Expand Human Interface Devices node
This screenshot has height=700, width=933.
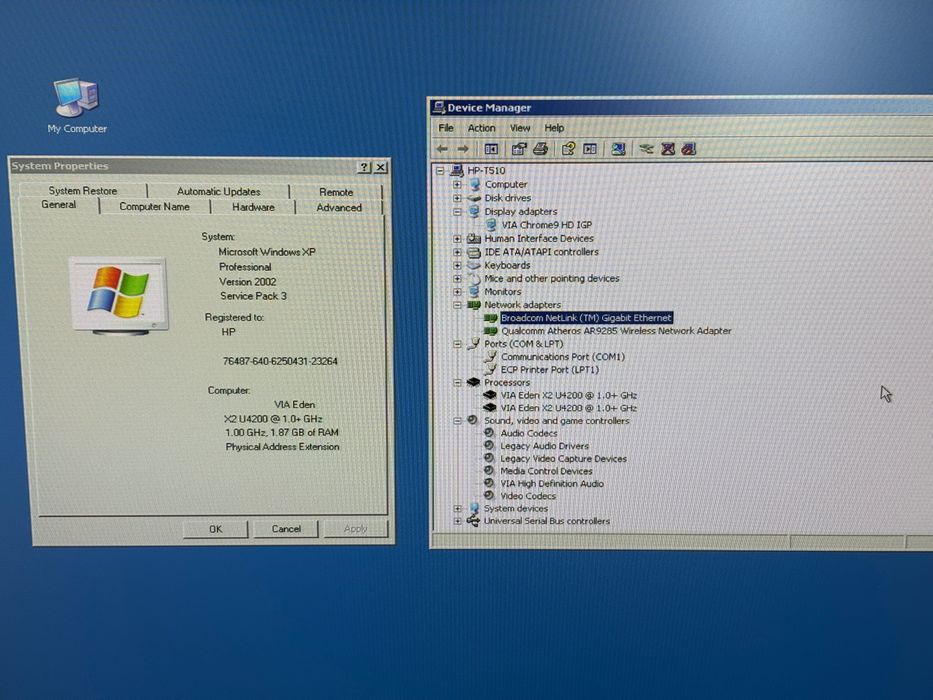(x=457, y=239)
